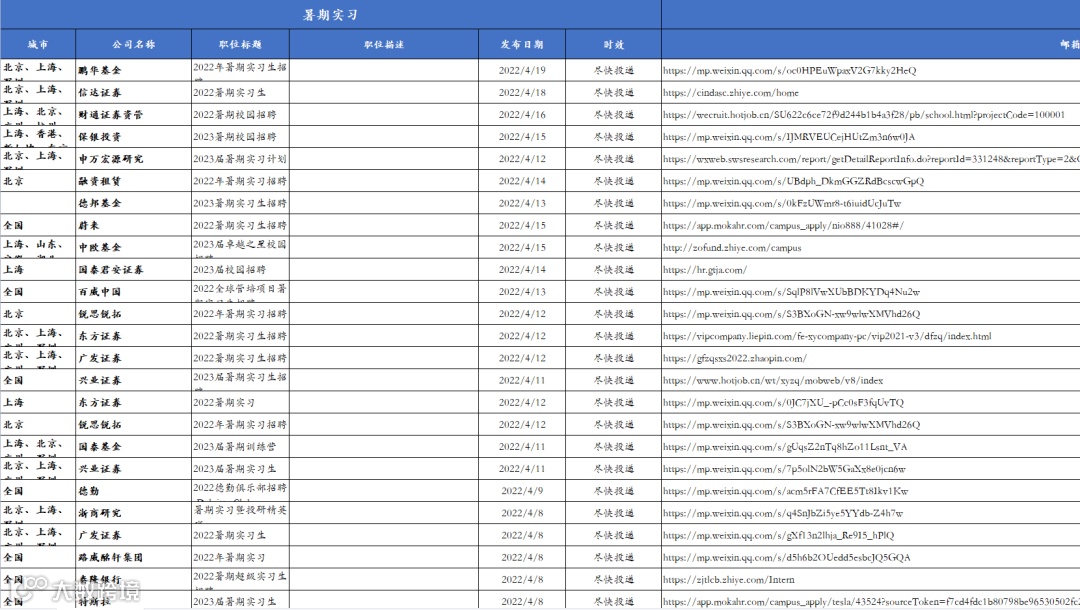Select the 尽快投递 cell in 德勤 row

(x=613, y=491)
